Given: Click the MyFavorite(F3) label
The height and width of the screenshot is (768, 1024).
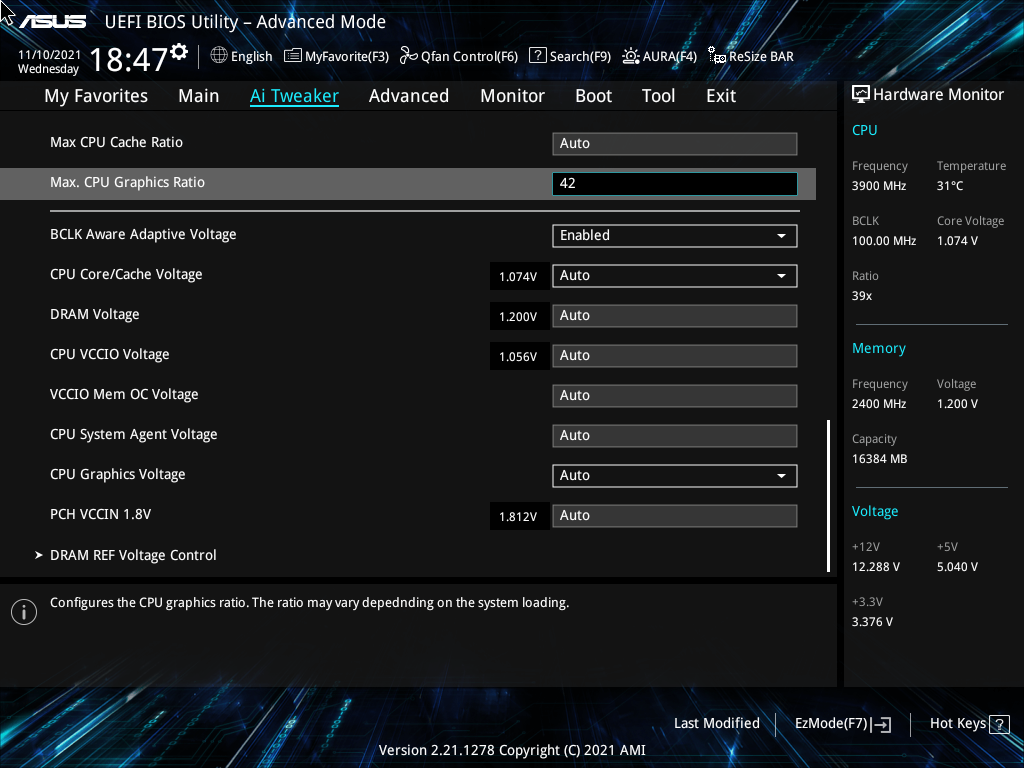Looking at the screenshot, I should click(x=347, y=57).
